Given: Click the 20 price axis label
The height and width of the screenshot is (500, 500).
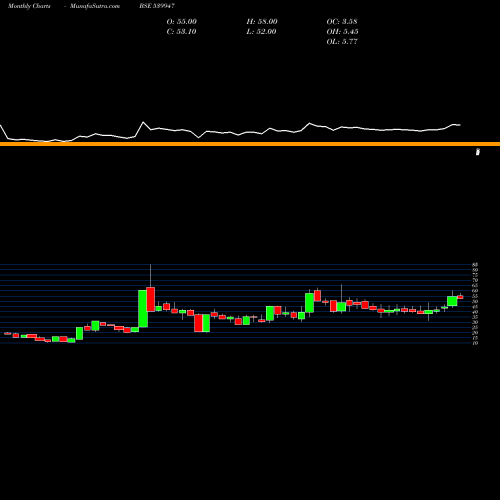Looking at the screenshot, I should click(475, 333).
